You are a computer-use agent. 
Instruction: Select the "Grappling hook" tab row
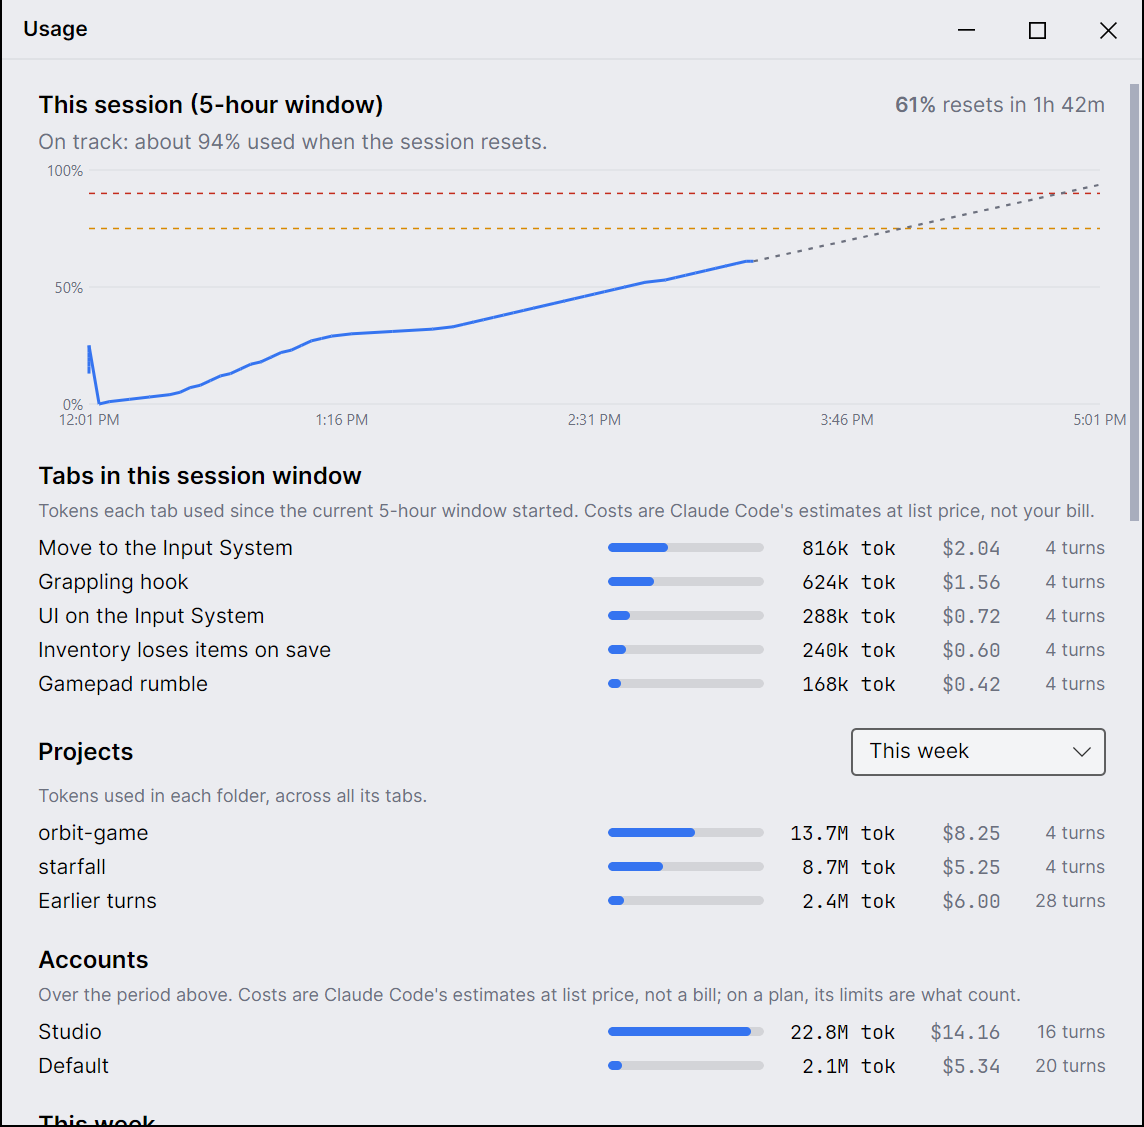(571, 582)
